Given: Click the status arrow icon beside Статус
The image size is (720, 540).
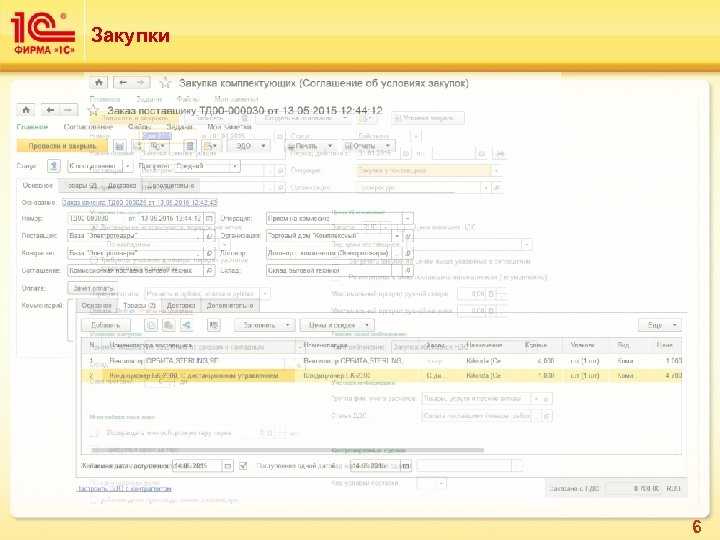Looking at the screenshot, I should coord(54,166).
